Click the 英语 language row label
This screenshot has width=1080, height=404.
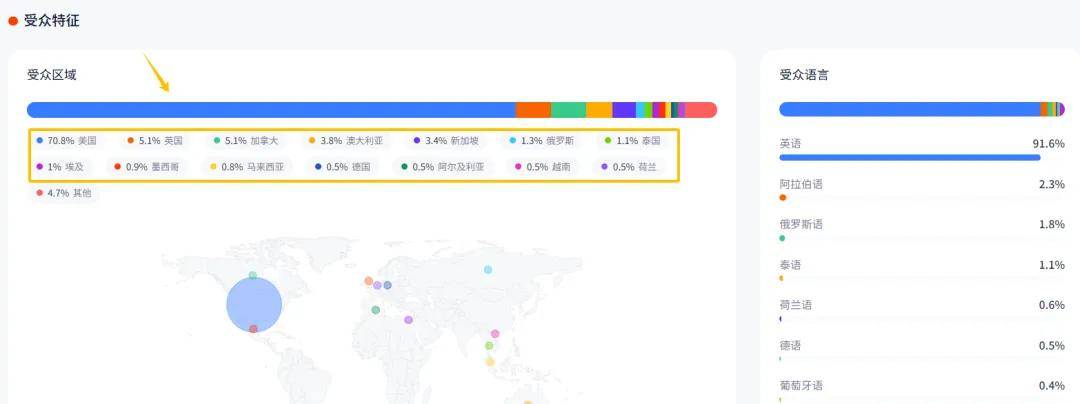(790, 144)
